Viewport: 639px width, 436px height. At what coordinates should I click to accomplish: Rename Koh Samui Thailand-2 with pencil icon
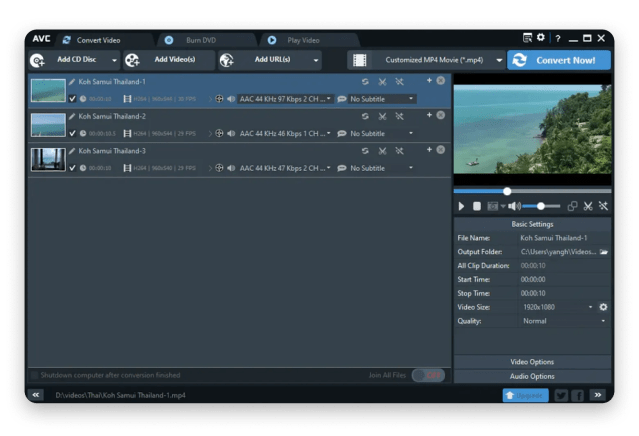[72, 117]
